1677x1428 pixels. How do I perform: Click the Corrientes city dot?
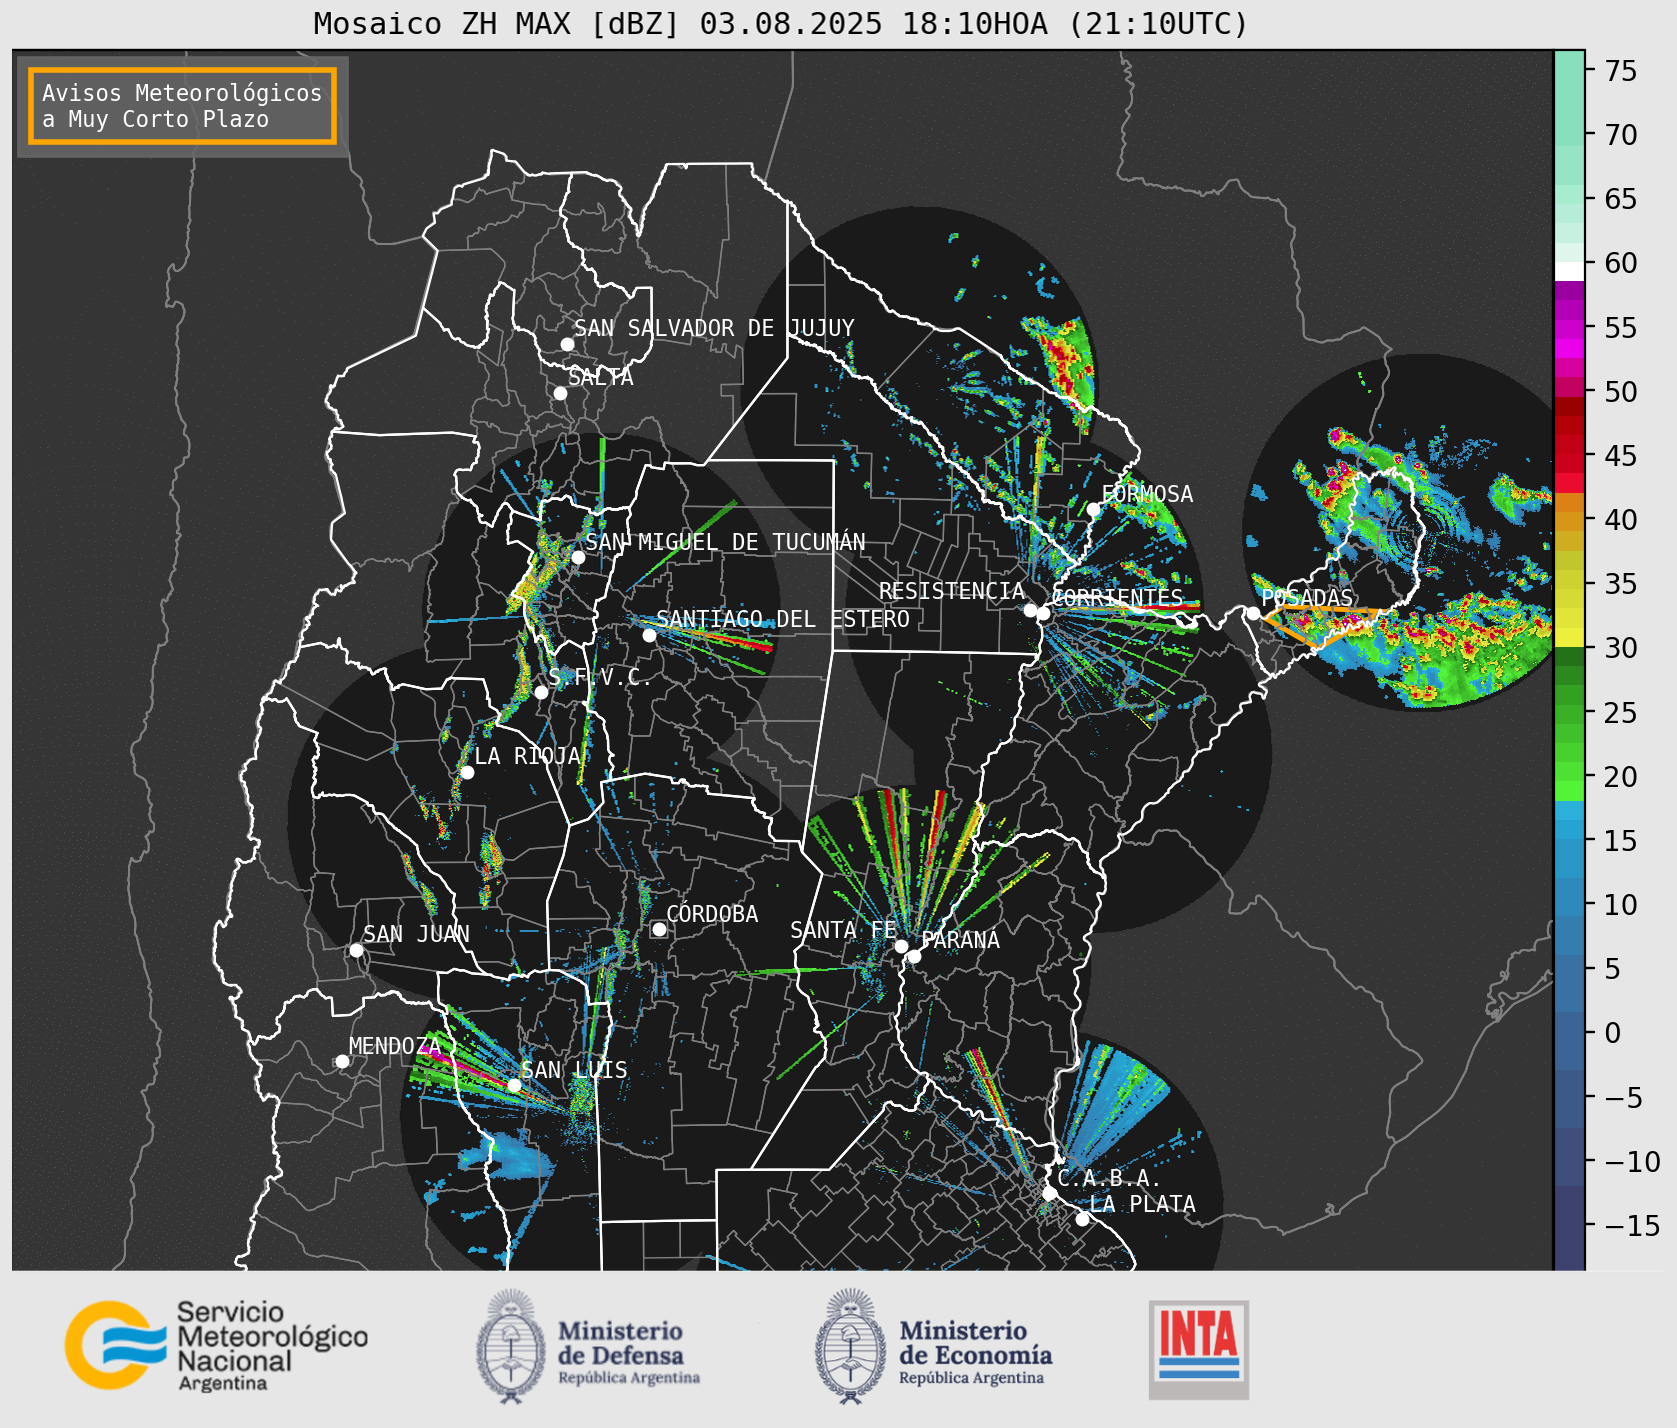tap(1043, 613)
